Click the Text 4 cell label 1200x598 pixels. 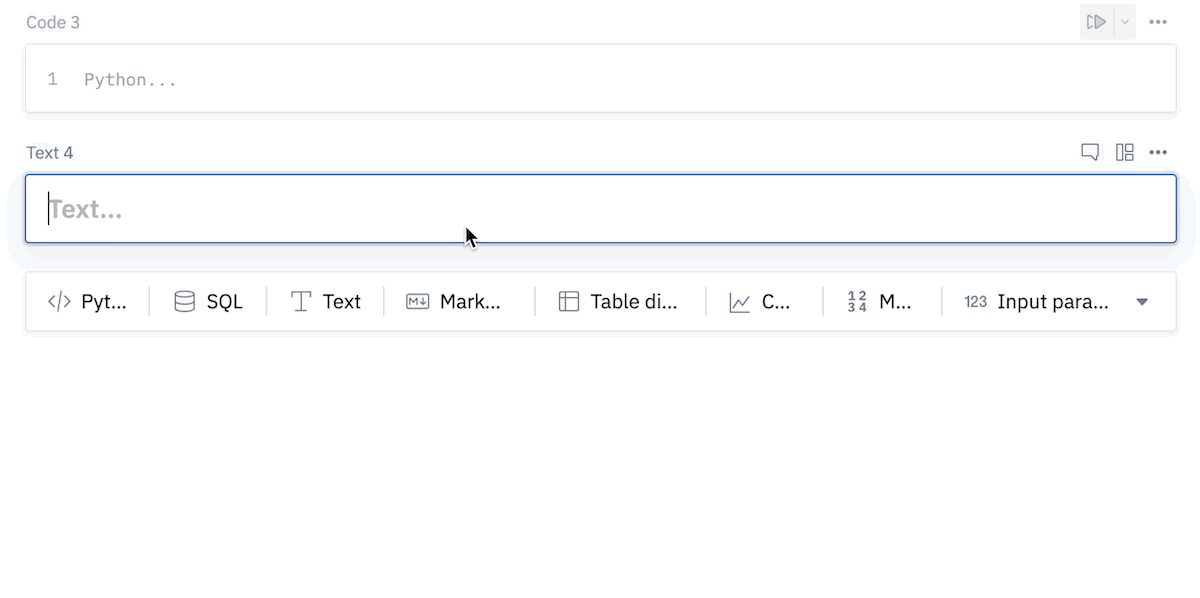[x=50, y=152]
